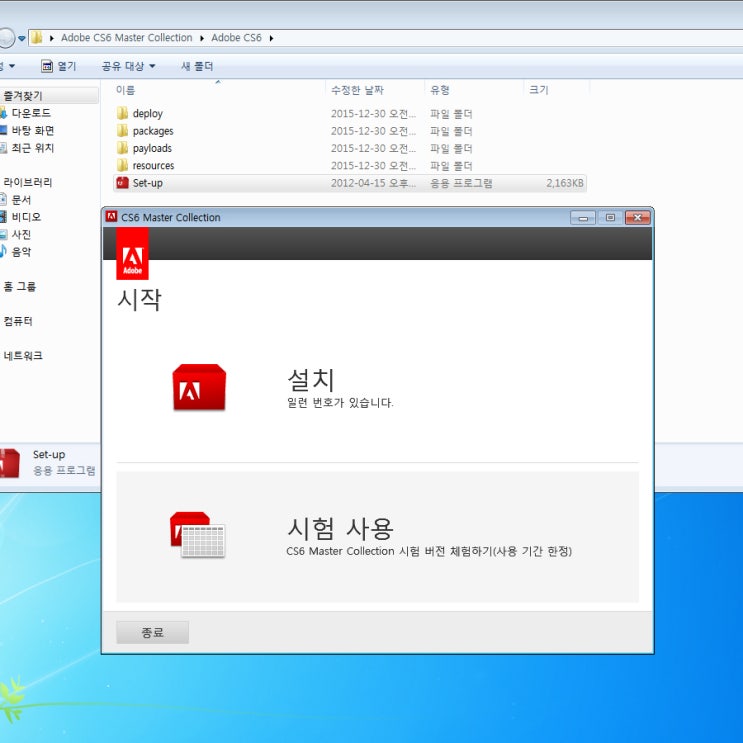Screen dimensions: 743x743
Task: Select 라이브러리 in sidebar
Action: [x=27, y=182]
